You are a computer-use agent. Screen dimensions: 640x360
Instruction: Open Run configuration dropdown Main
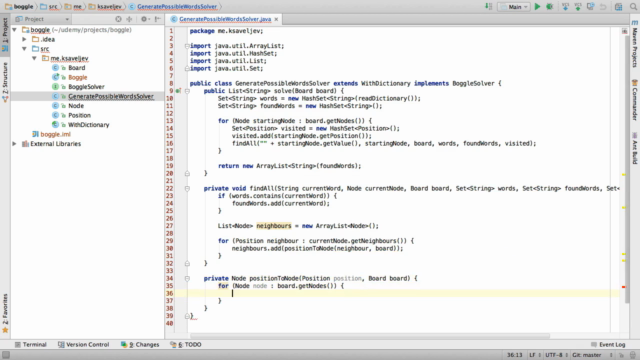point(513,7)
